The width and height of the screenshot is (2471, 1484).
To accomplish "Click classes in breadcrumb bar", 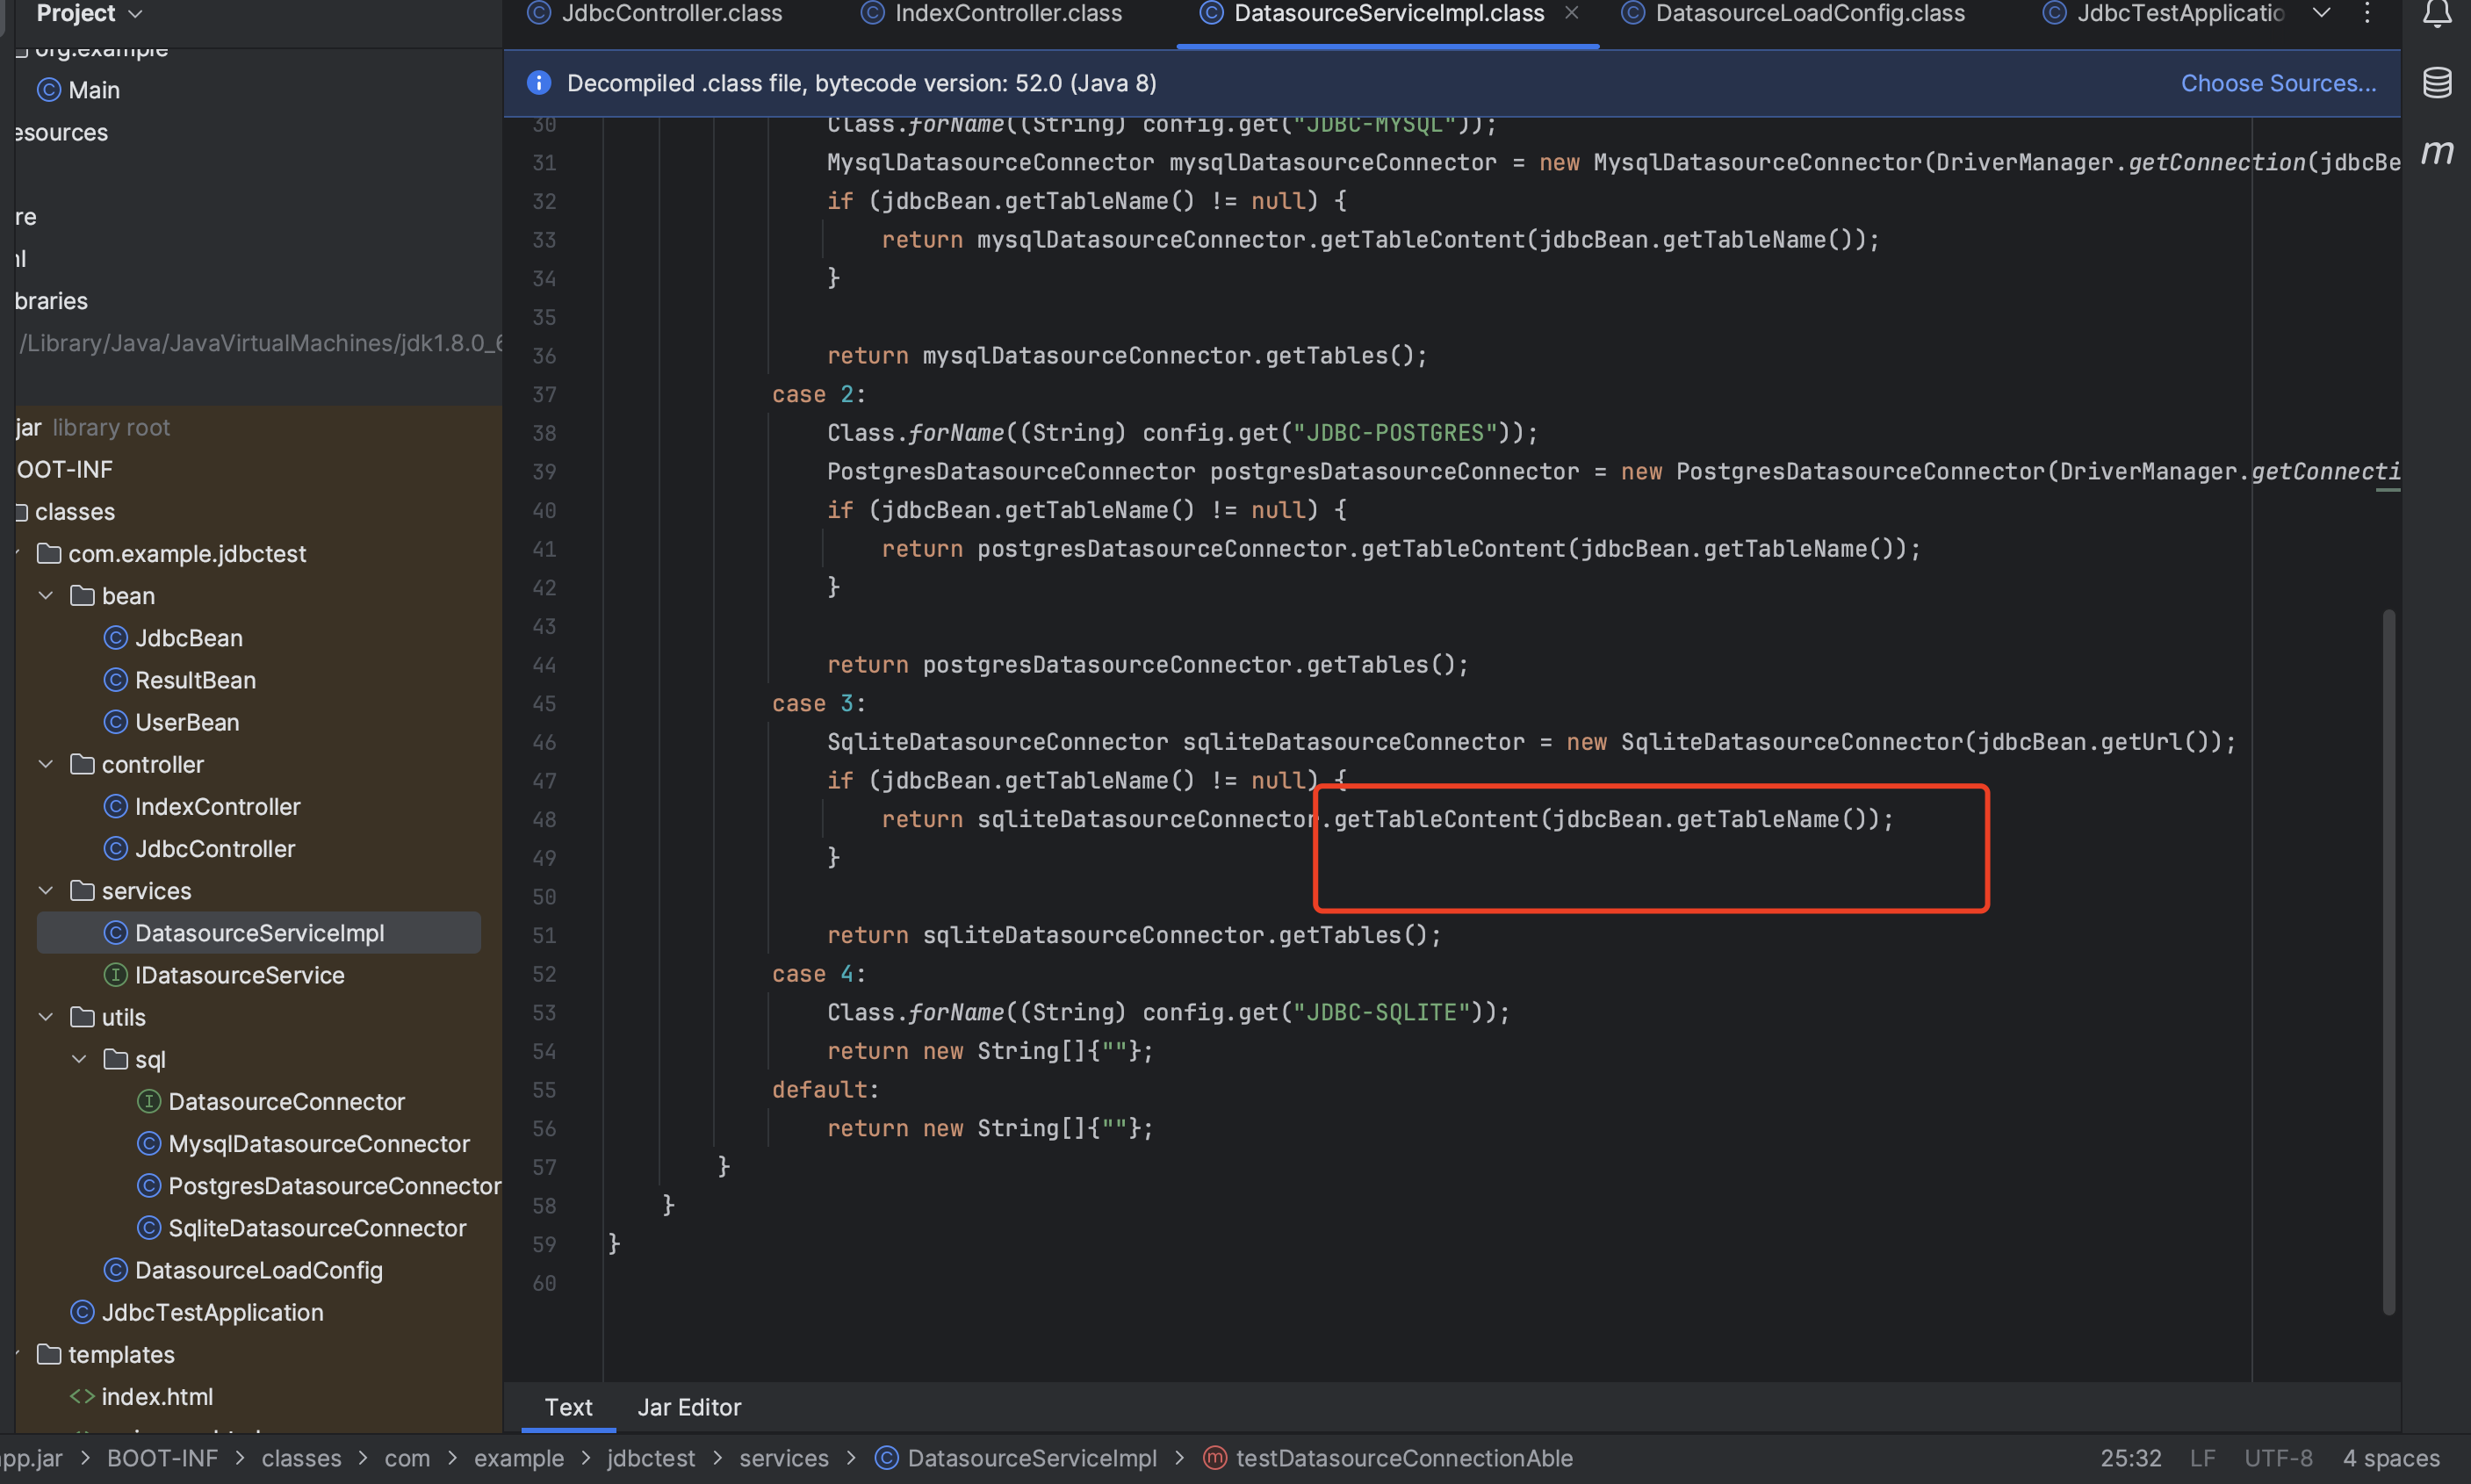I will click(301, 1458).
